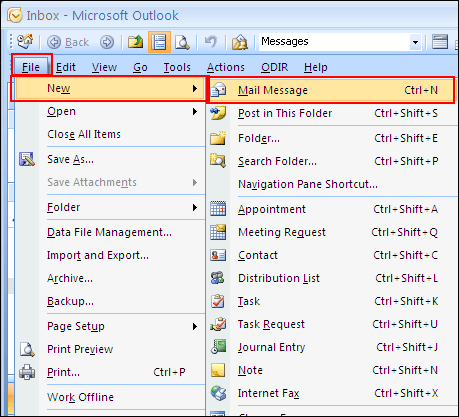Screen dimensions: 459x417
Task: Click the Print Preview toolbar icon
Action: click(182, 42)
